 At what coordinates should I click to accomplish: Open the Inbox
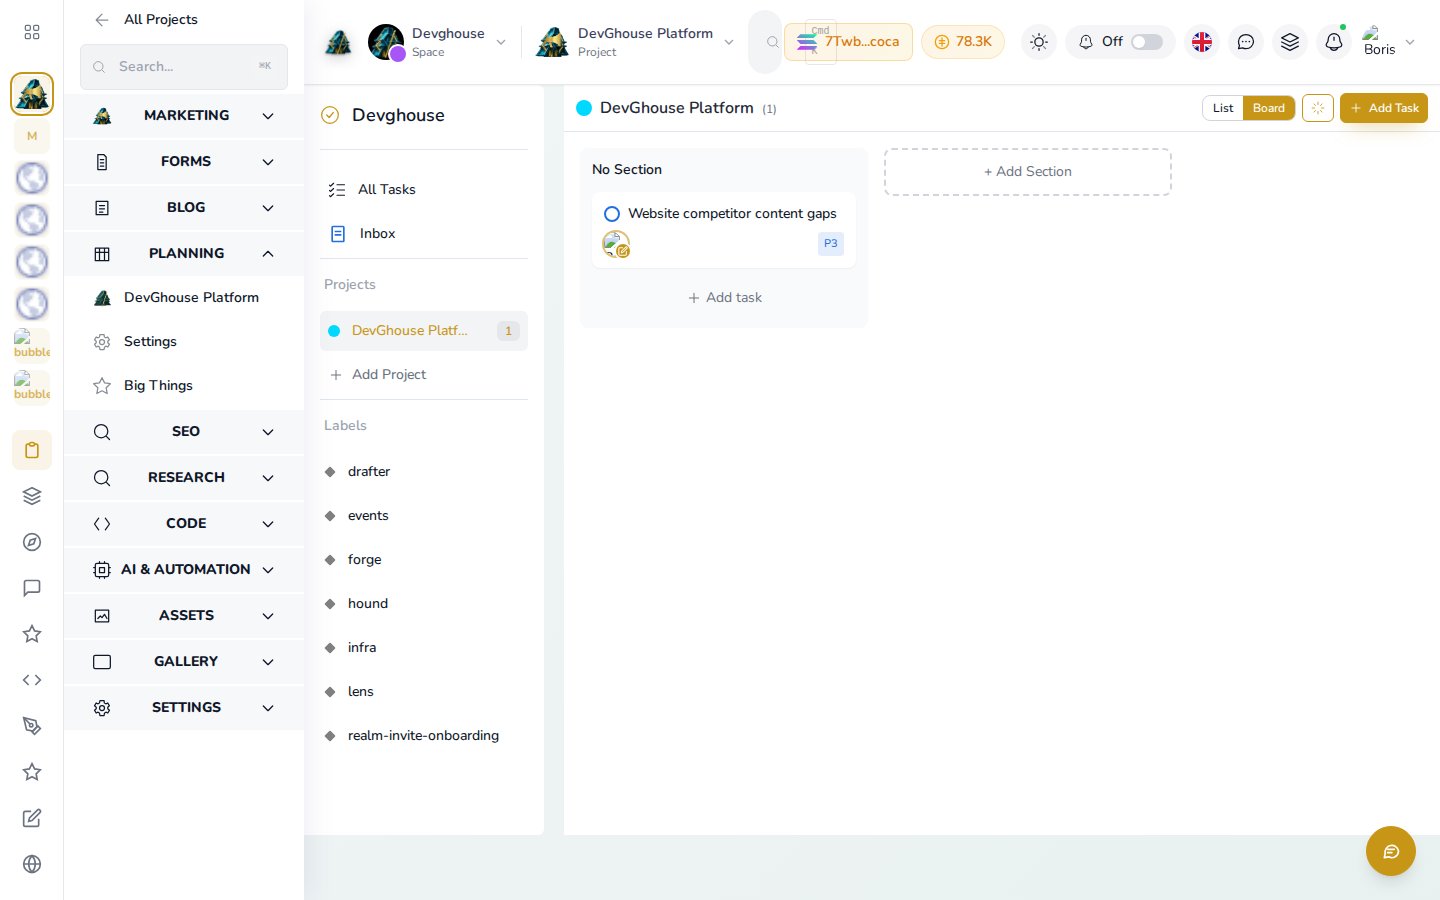coord(424,234)
